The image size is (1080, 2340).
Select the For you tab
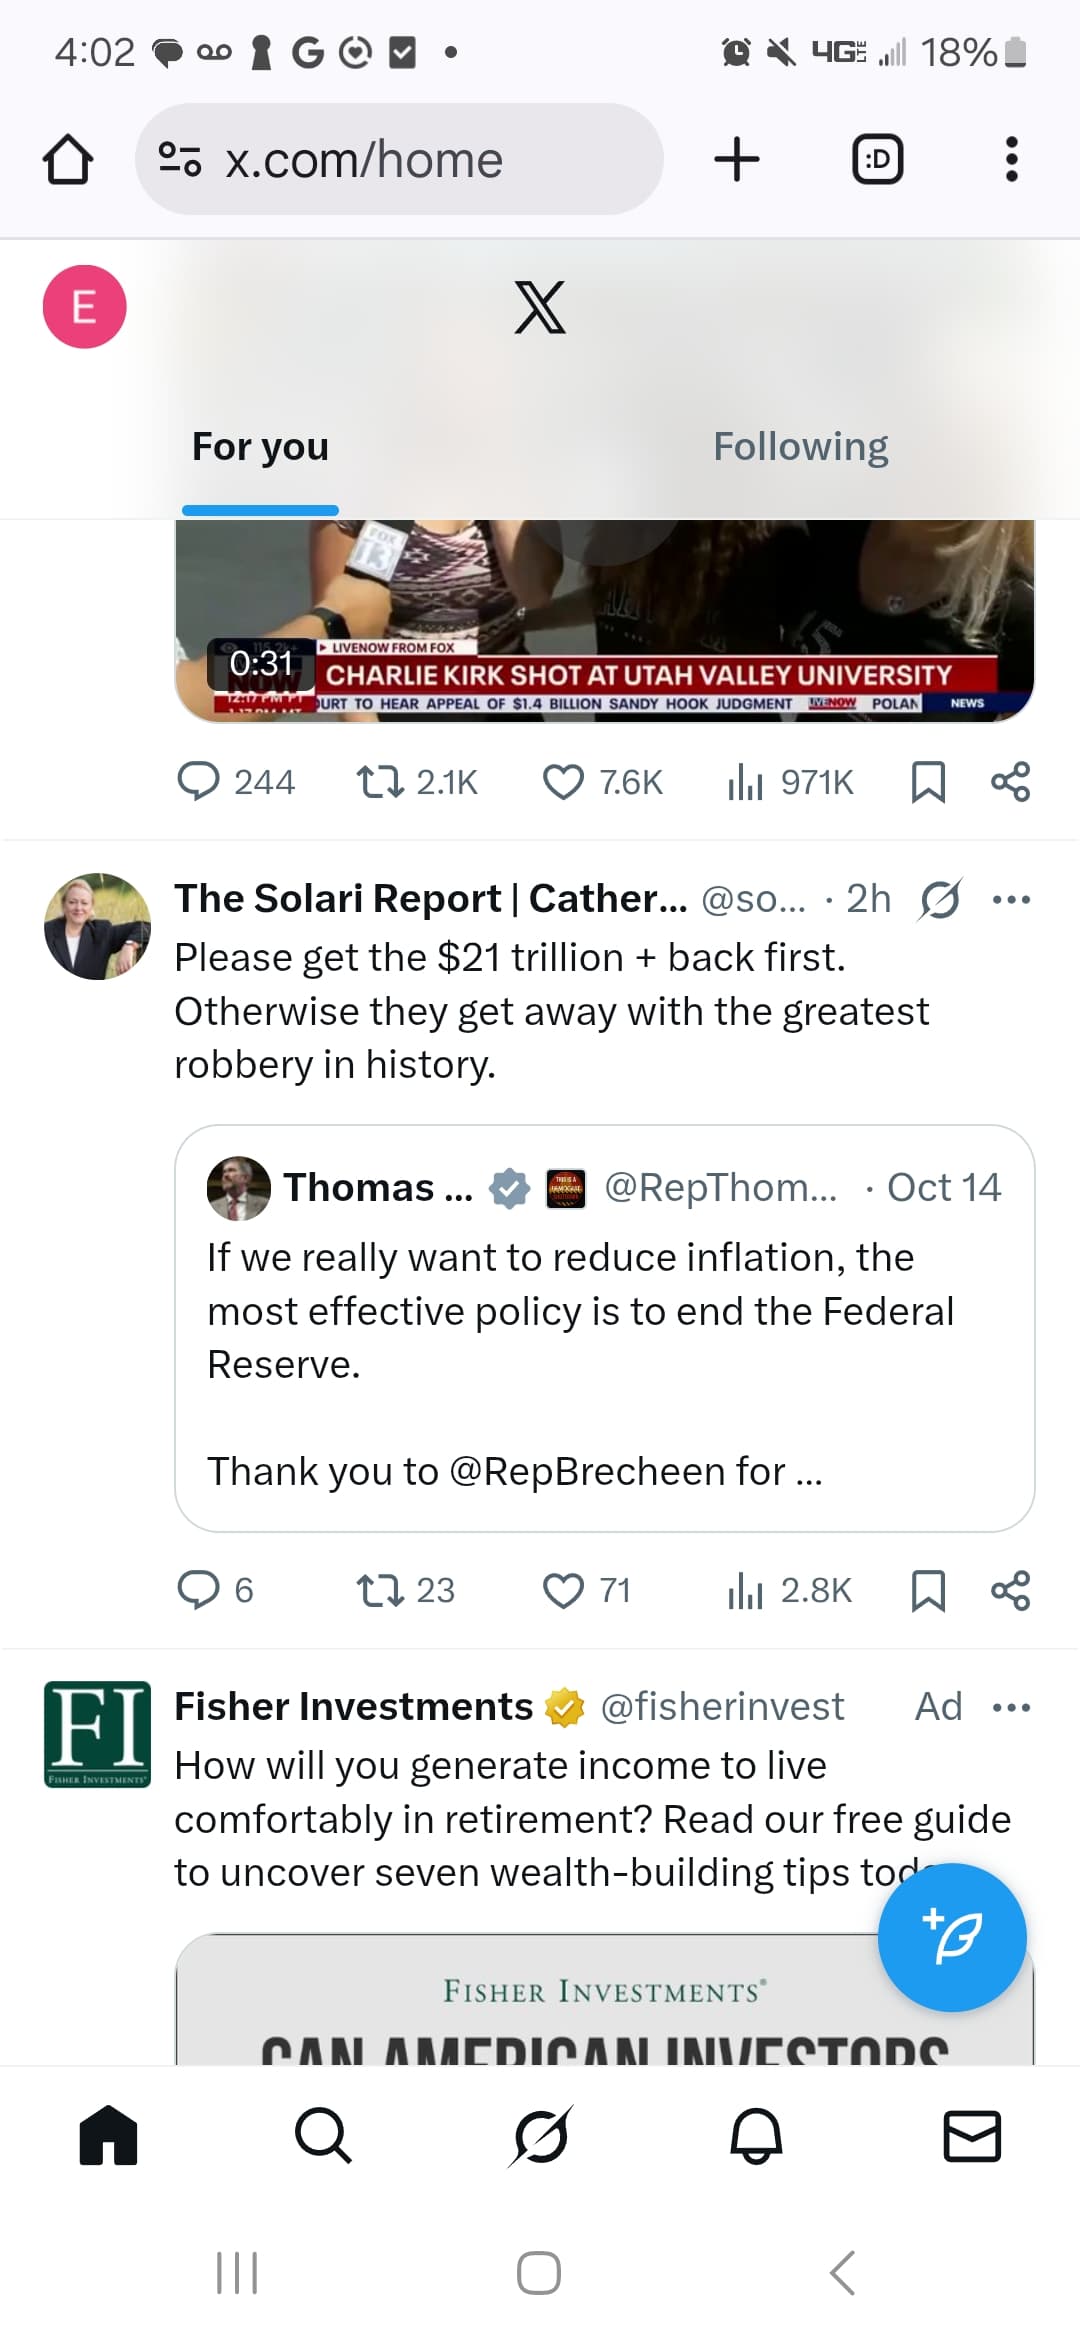point(260,447)
